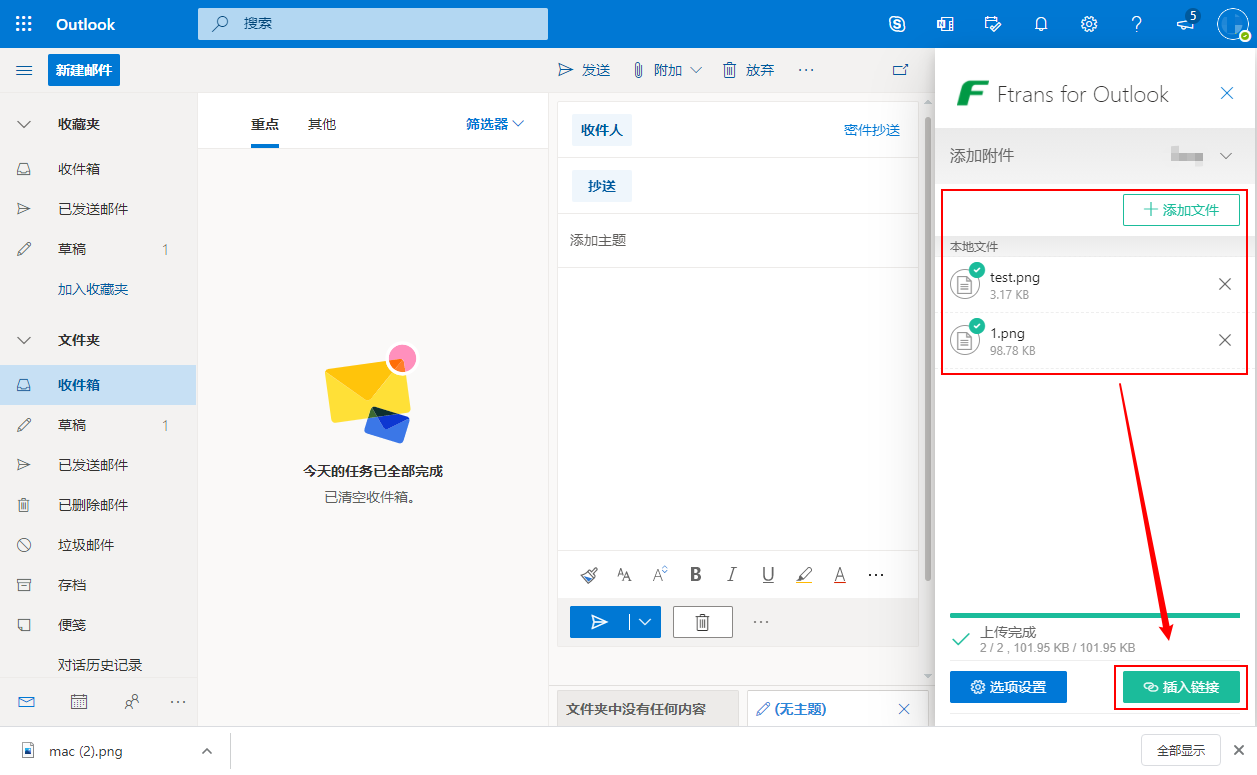Click the 添加文件 button
The height and width of the screenshot is (775, 1257).
(1181, 210)
